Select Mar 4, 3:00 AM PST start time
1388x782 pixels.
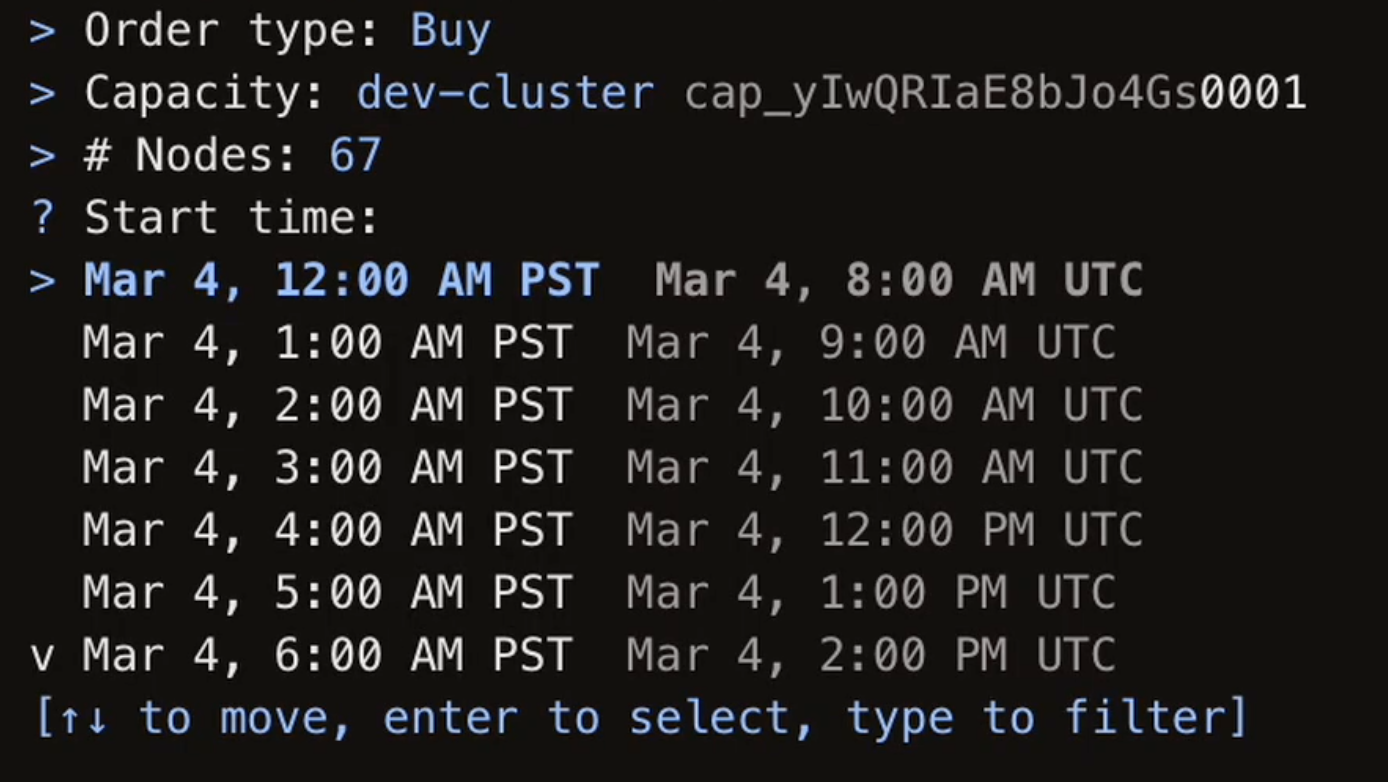pyautogui.click(x=327, y=468)
